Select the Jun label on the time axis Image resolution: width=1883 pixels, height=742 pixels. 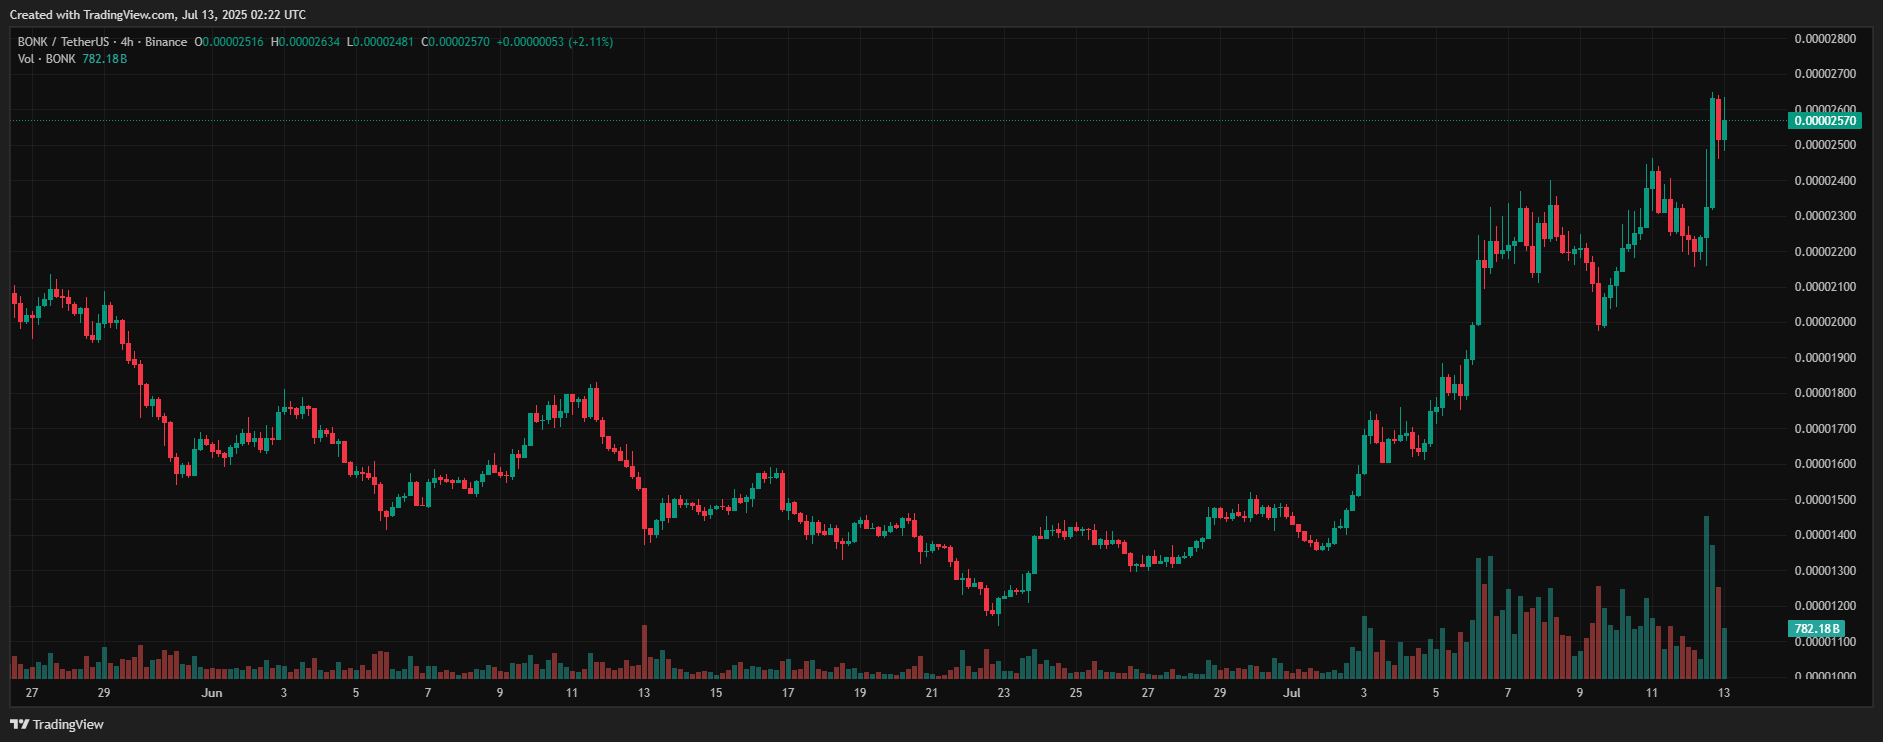click(211, 693)
